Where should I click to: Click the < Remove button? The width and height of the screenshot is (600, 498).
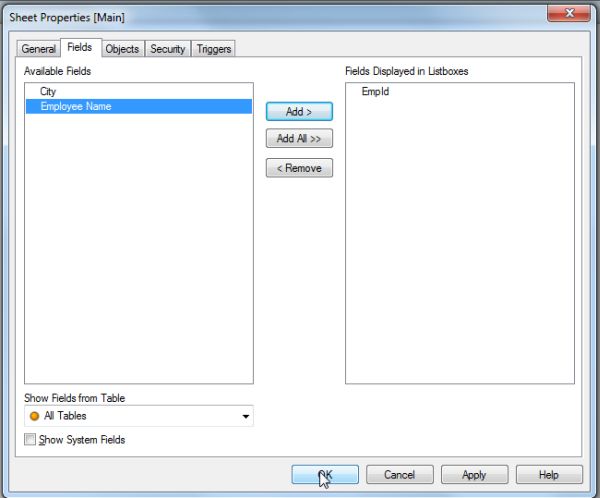(x=299, y=168)
